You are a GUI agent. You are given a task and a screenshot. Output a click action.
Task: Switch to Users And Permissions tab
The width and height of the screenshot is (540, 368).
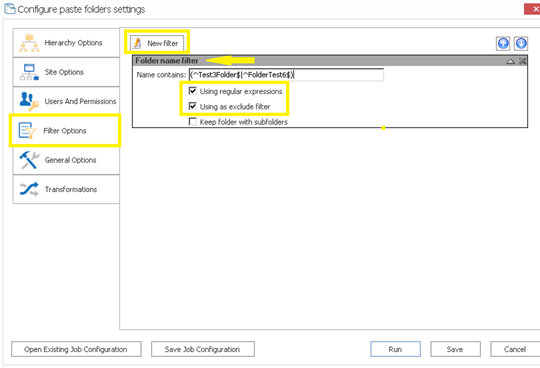[x=66, y=101]
